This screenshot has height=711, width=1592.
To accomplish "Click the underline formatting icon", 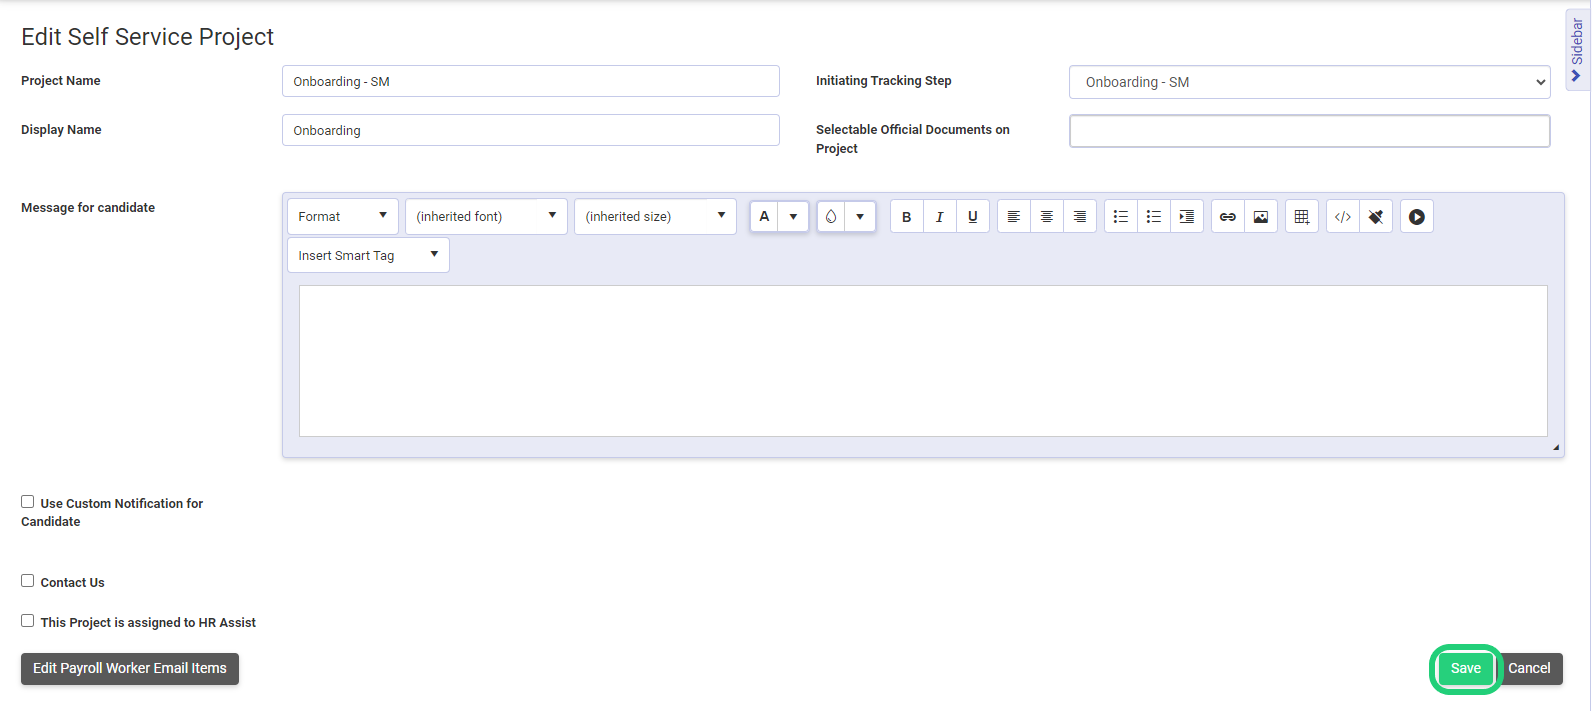I will [972, 217].
